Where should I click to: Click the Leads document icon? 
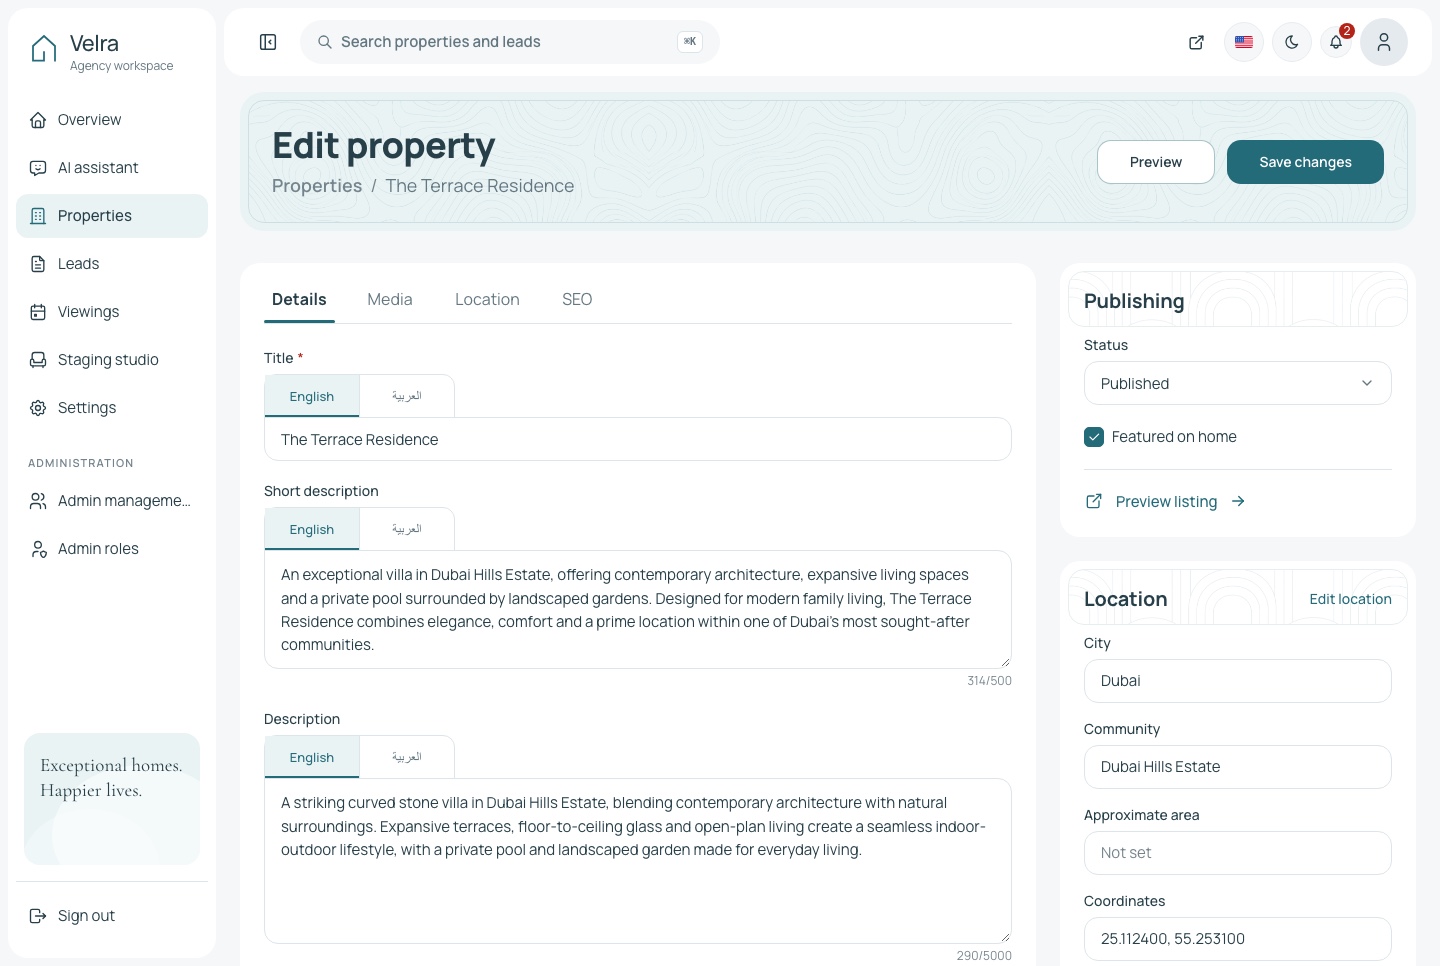[x=38, y=264]
